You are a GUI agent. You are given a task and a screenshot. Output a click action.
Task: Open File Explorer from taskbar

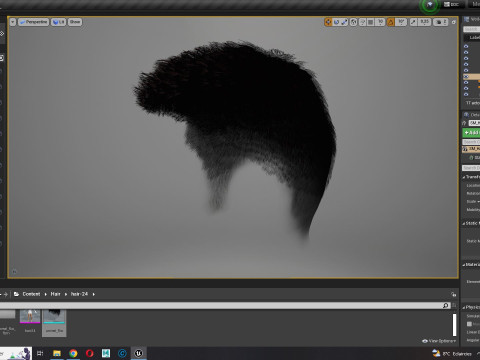[x=57, y=353]
